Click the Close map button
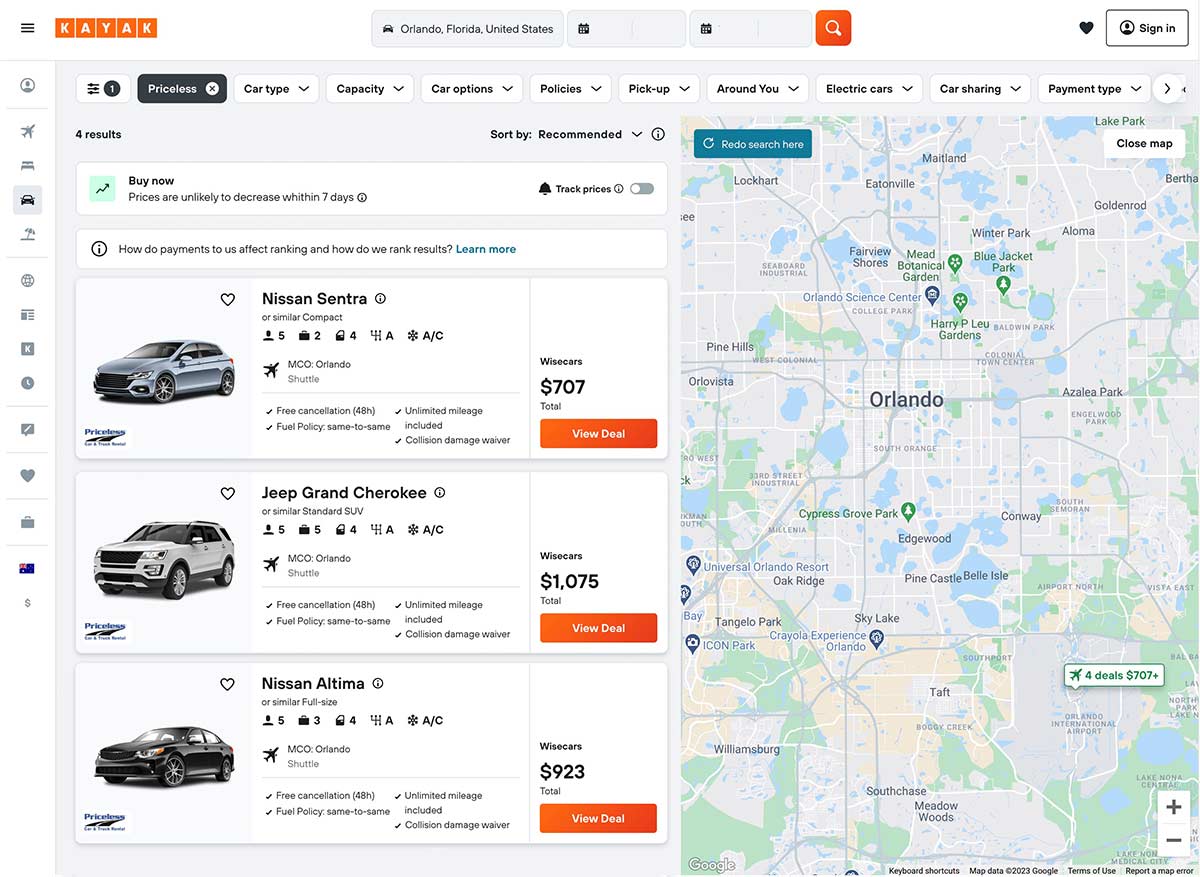Viewport: 1200px width, 877px height. [1144, 143]
